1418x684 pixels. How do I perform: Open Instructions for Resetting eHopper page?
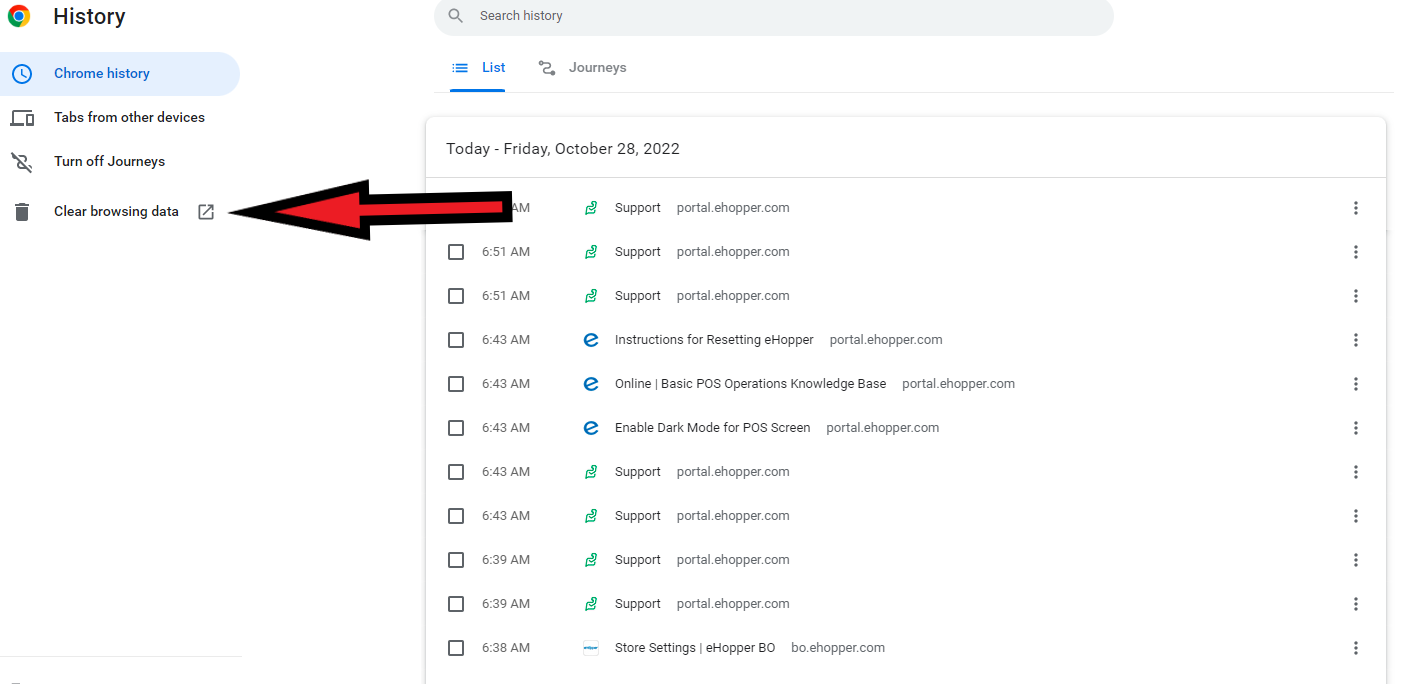coord(714,340)
